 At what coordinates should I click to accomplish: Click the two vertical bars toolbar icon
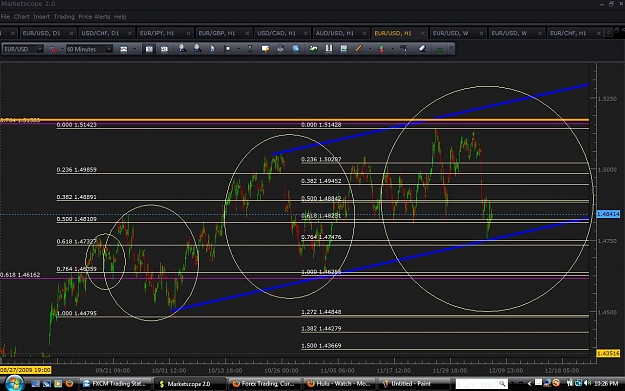click(x=329, y=49)
